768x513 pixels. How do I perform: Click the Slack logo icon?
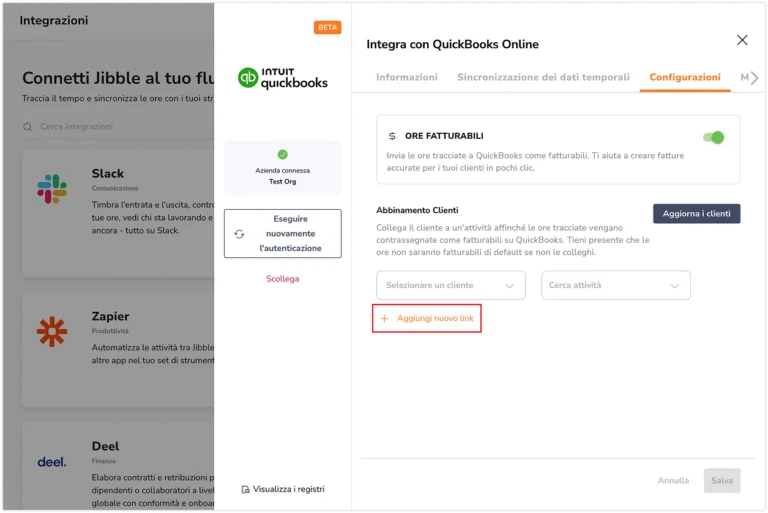point(52,189)
